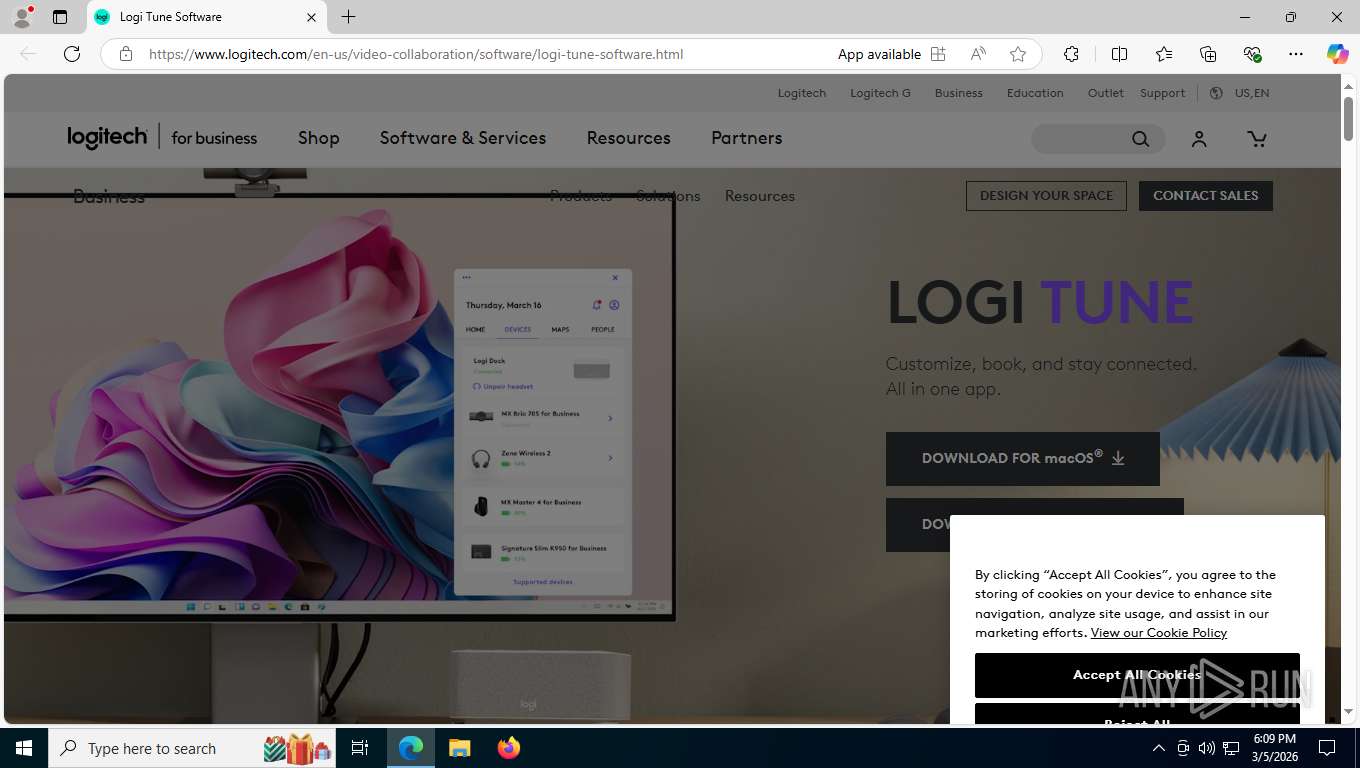
Task: Click CONTACT SALES button
Action: 1205,196
